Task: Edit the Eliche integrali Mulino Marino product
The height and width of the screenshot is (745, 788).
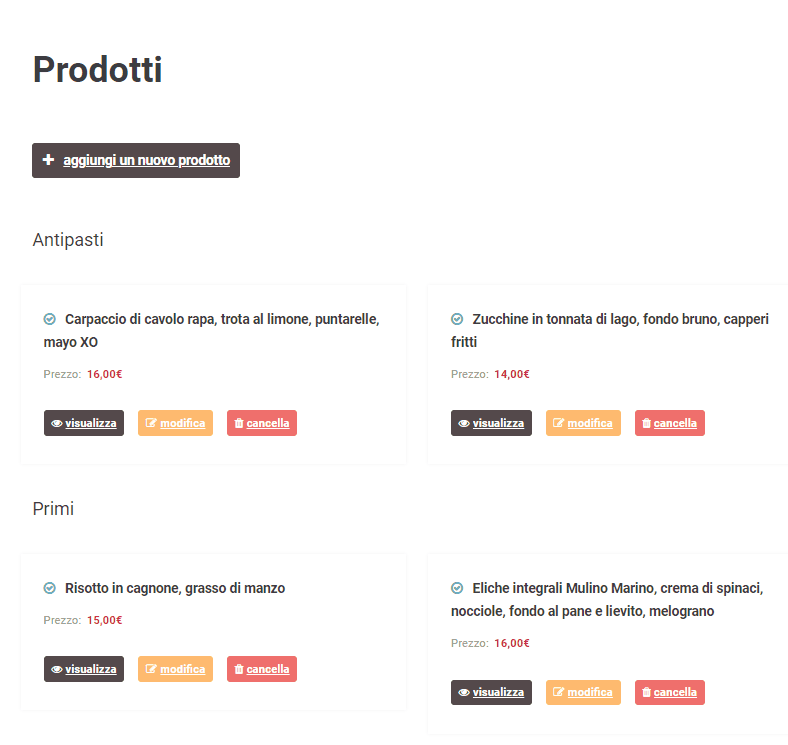Action: tap(583, 693)
